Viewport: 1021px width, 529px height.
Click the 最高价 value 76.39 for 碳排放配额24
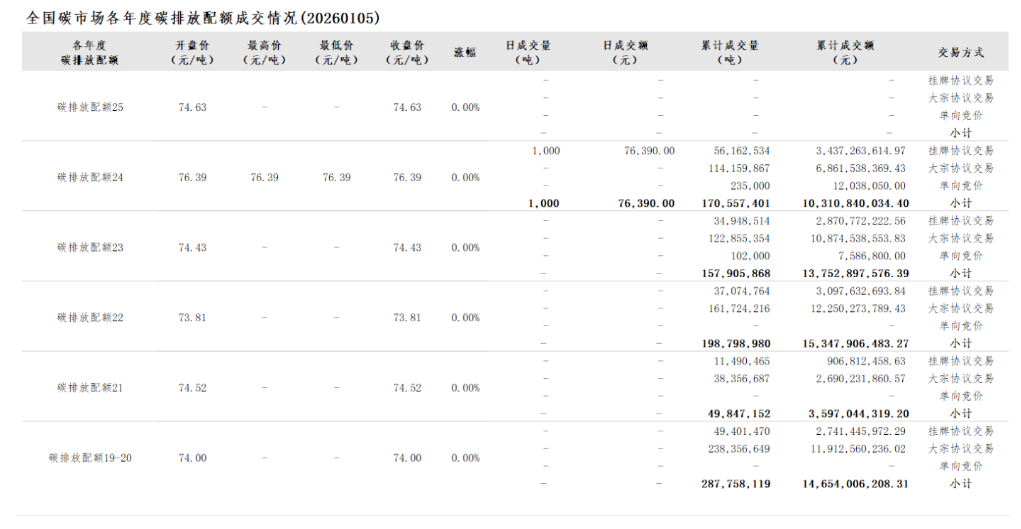(264, 177)
